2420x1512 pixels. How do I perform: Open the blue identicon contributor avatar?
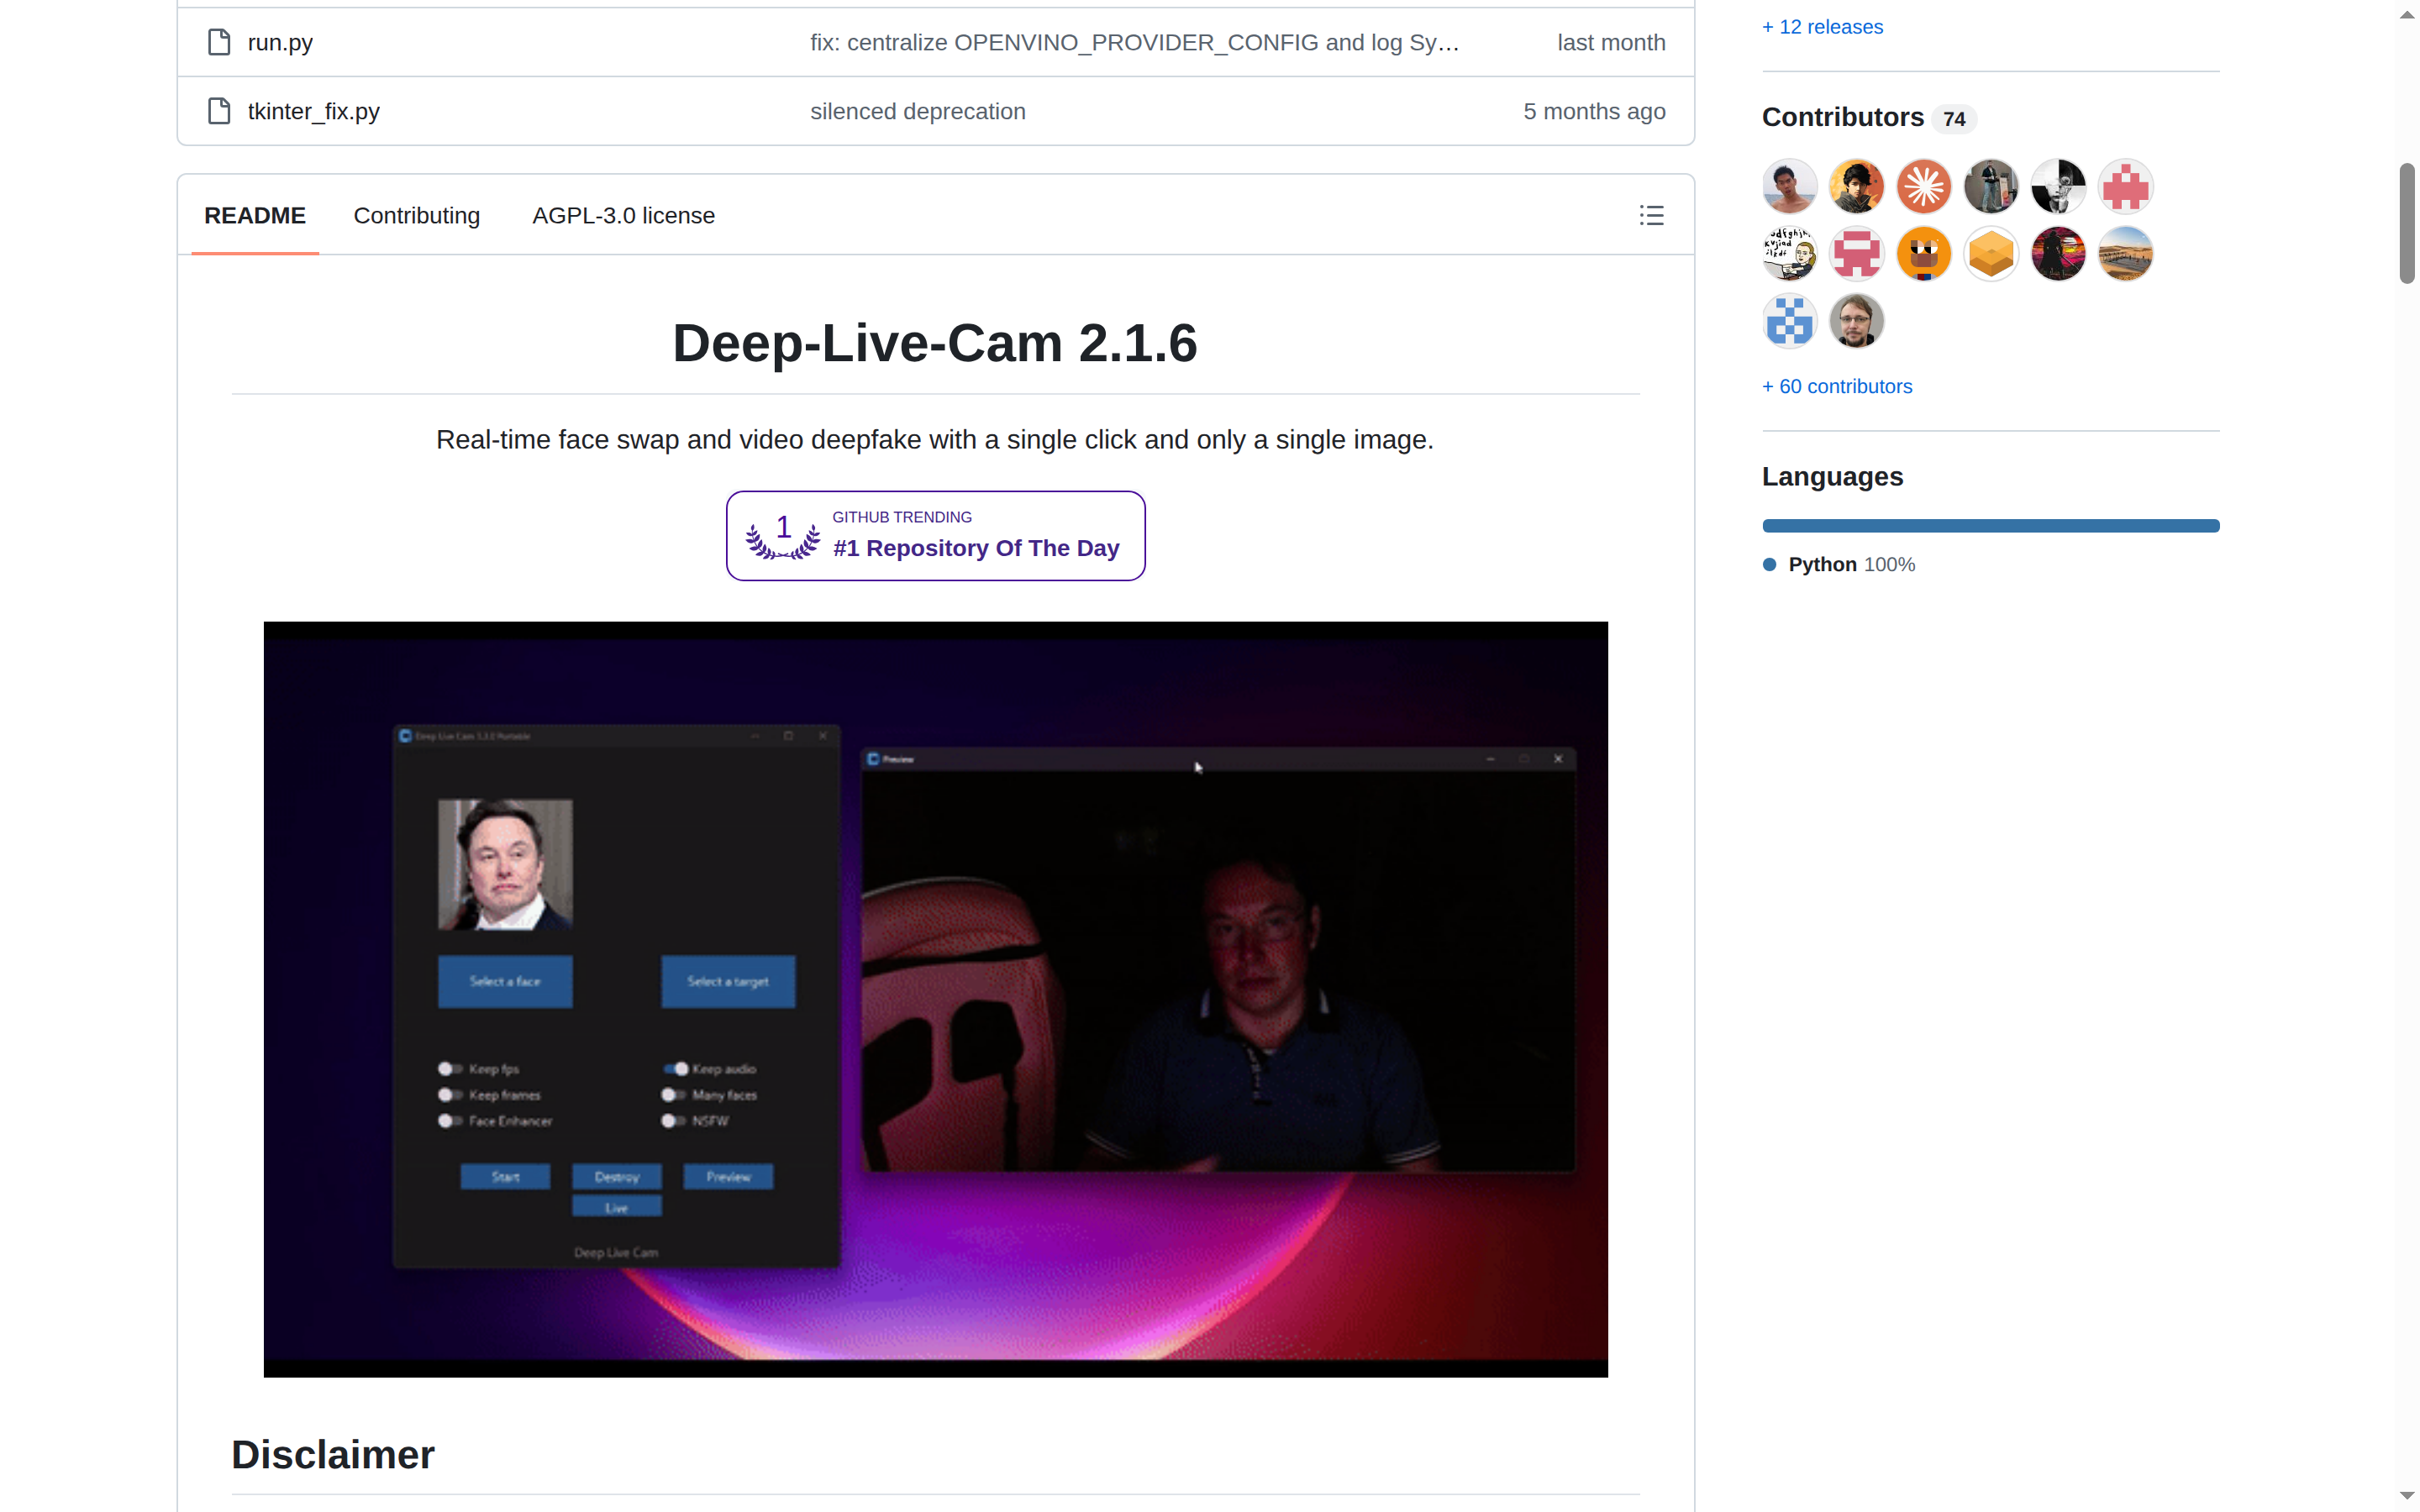click(1789, 321)
